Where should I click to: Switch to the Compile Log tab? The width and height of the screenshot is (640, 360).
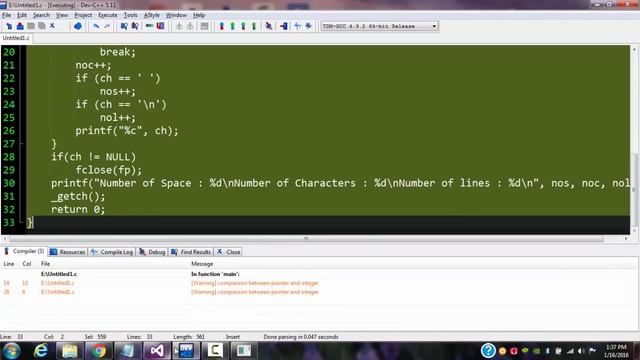pyautogui.click(x=112, y=252)
